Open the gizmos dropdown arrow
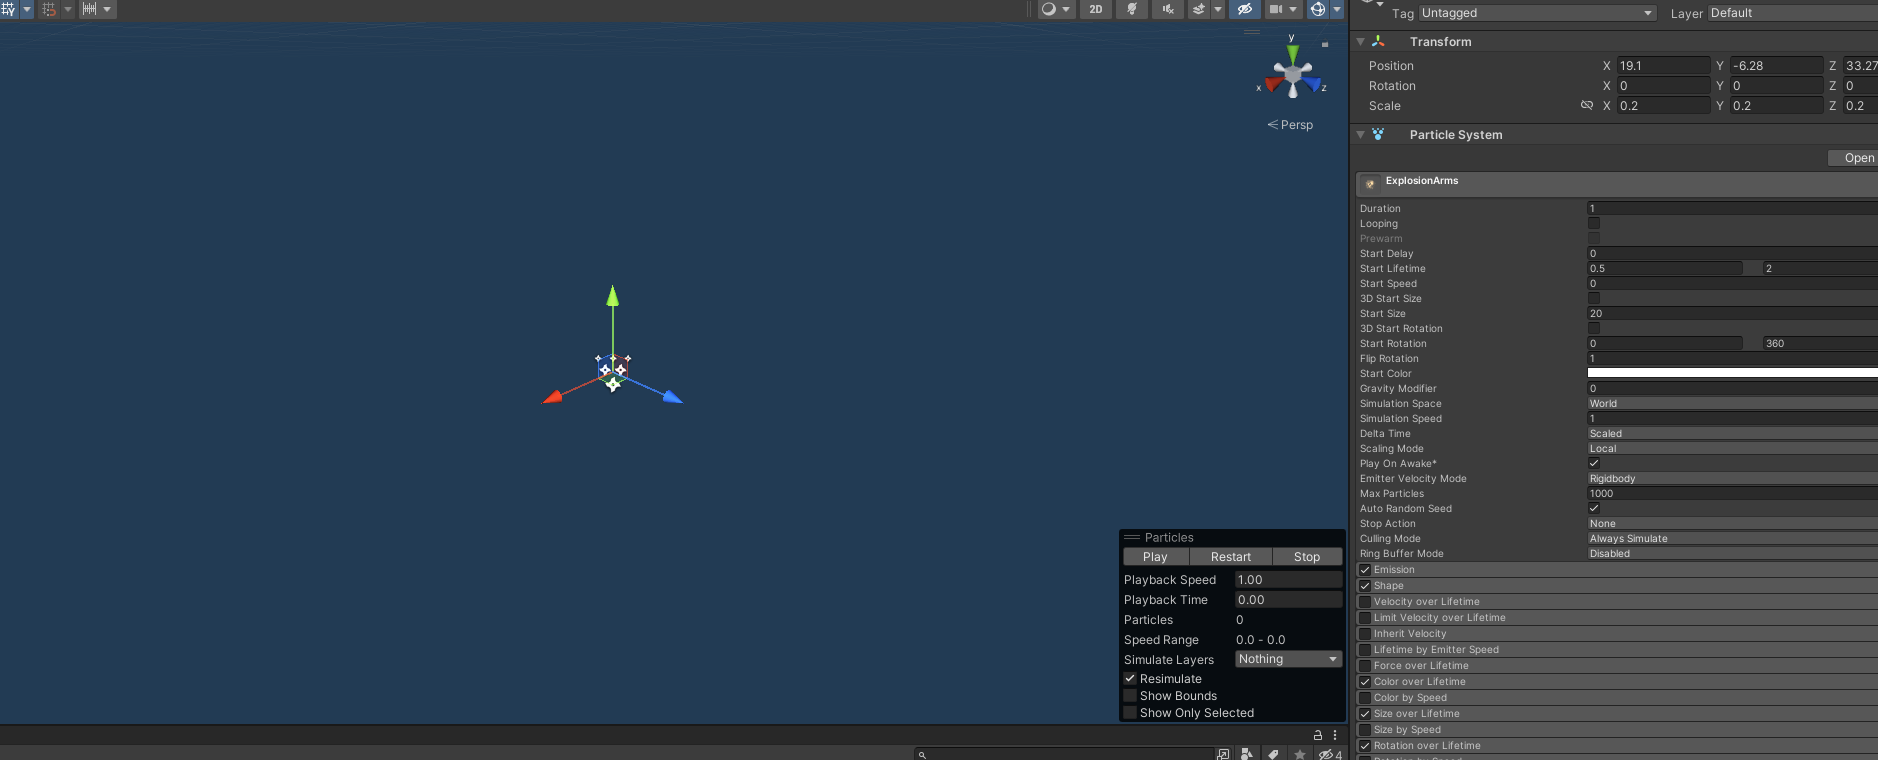 click(1337, 9)
